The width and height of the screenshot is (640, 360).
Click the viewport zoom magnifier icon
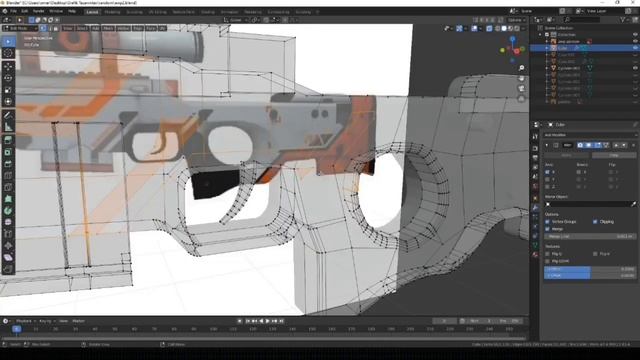point(521,68)
